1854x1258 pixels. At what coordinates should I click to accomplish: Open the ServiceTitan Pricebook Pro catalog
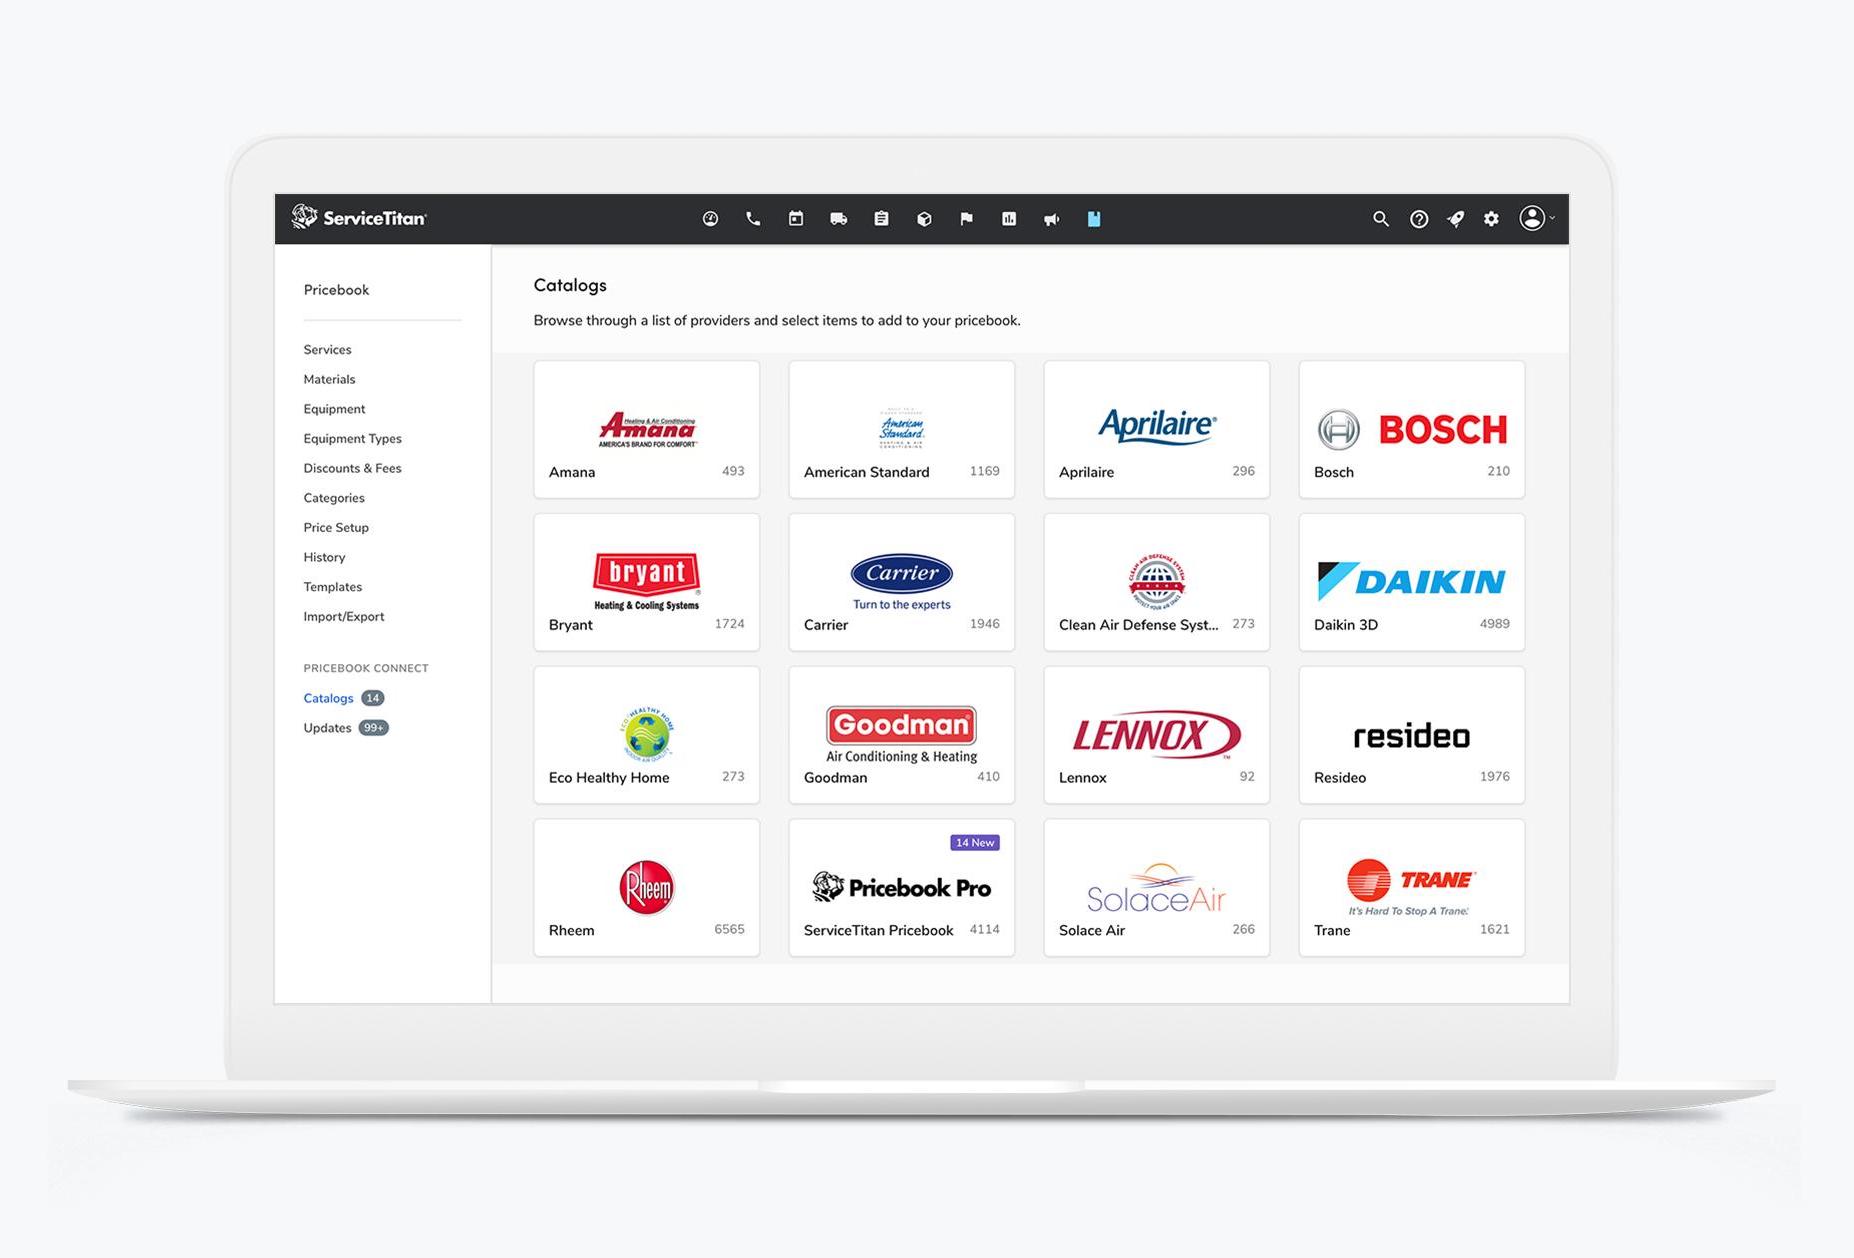901,887
